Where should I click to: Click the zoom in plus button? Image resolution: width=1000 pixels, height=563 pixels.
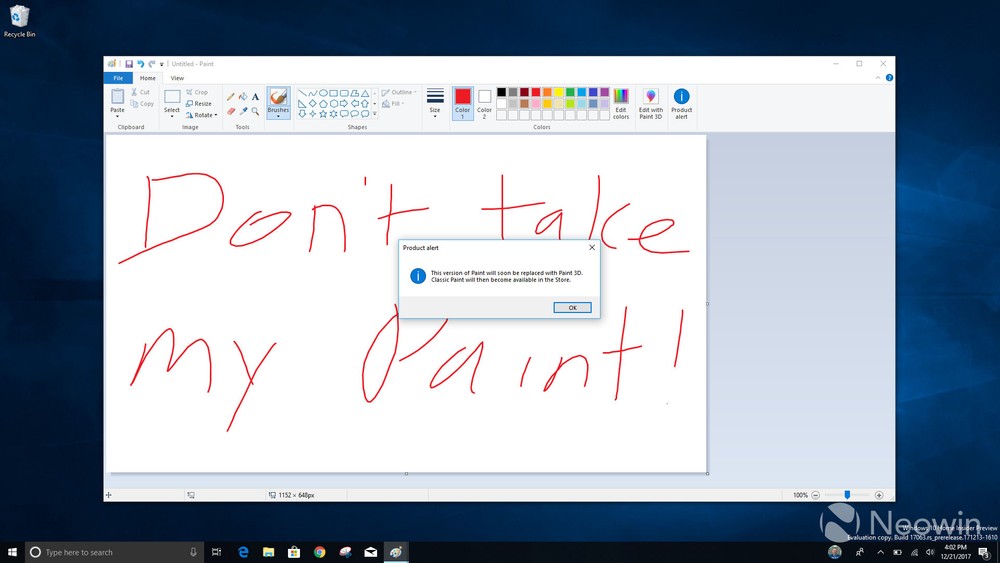879,495
